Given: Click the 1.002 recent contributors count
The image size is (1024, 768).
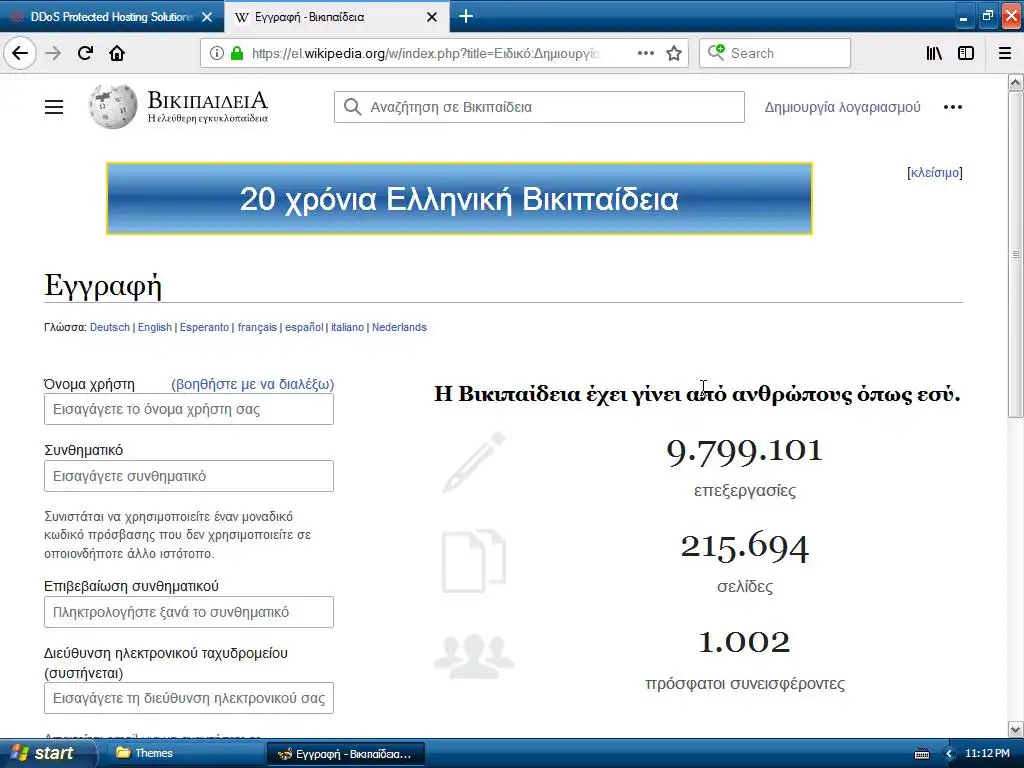Looking at the screenshot, I should 744,642.
